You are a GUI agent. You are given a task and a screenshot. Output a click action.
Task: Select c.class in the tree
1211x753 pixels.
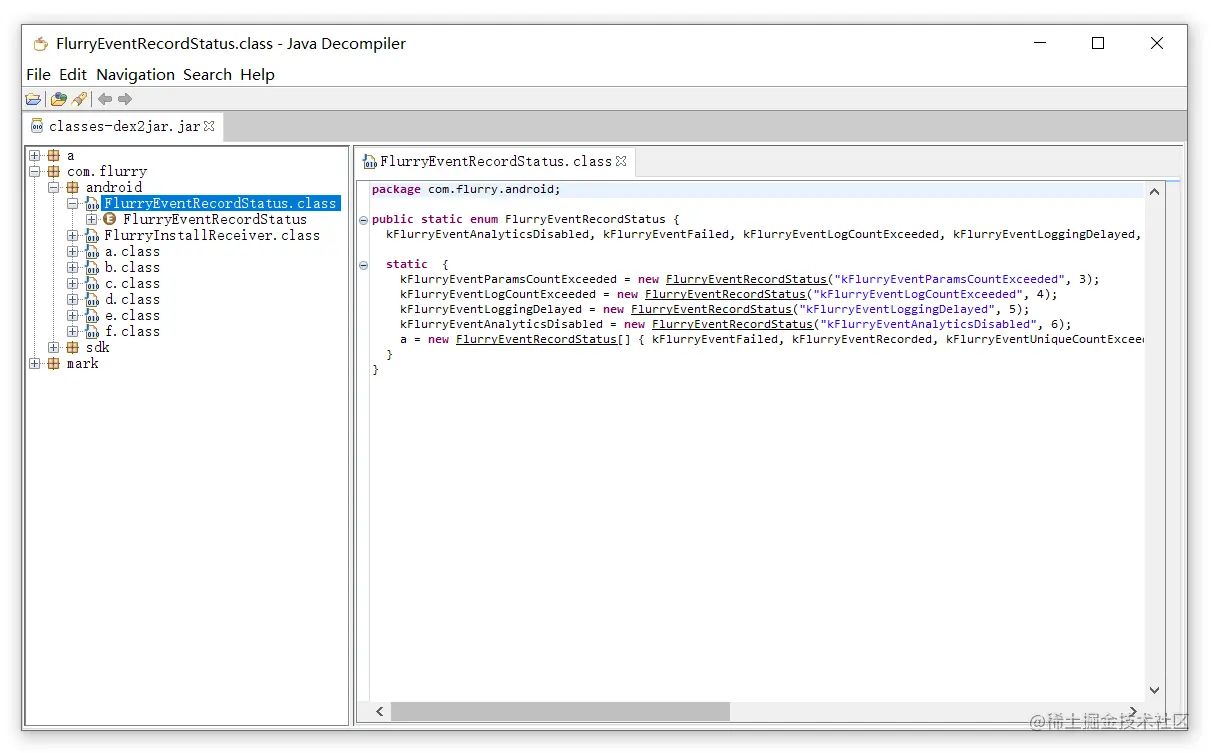coord(132,284)
